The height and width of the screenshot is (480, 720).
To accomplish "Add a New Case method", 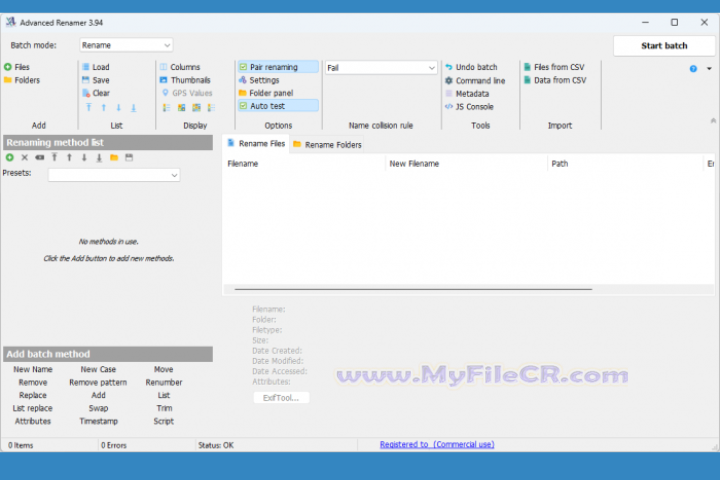I will coord(98,369).
